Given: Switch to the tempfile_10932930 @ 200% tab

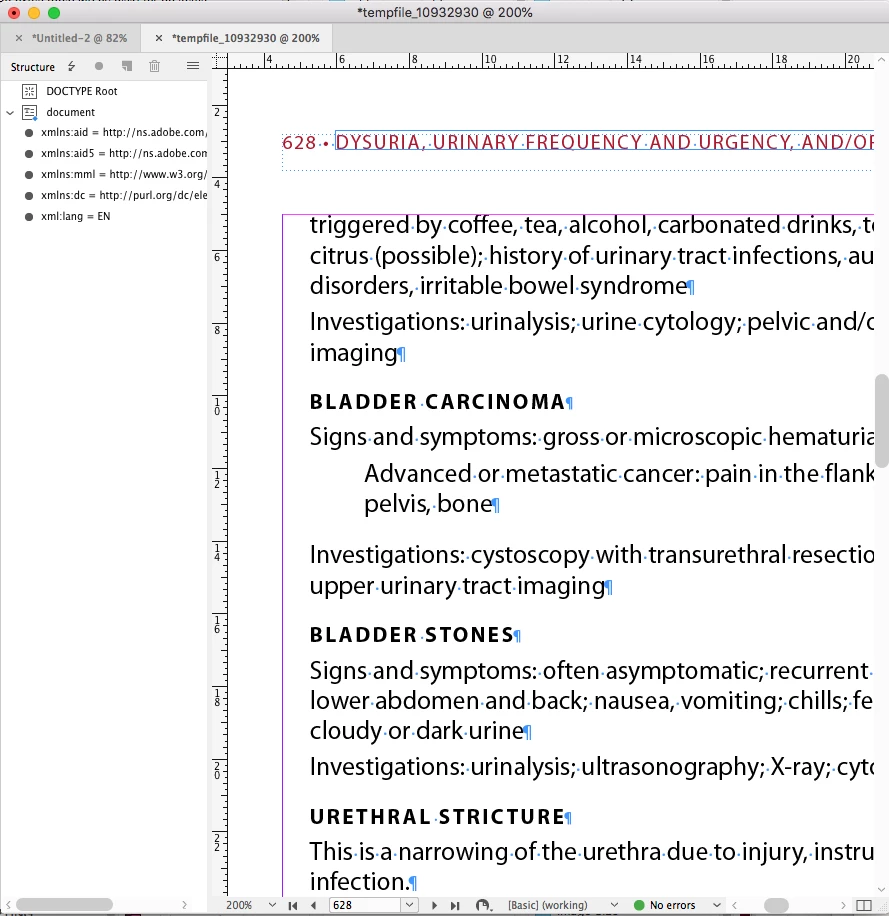Looking at the screenshot, I should pos(245,38).
